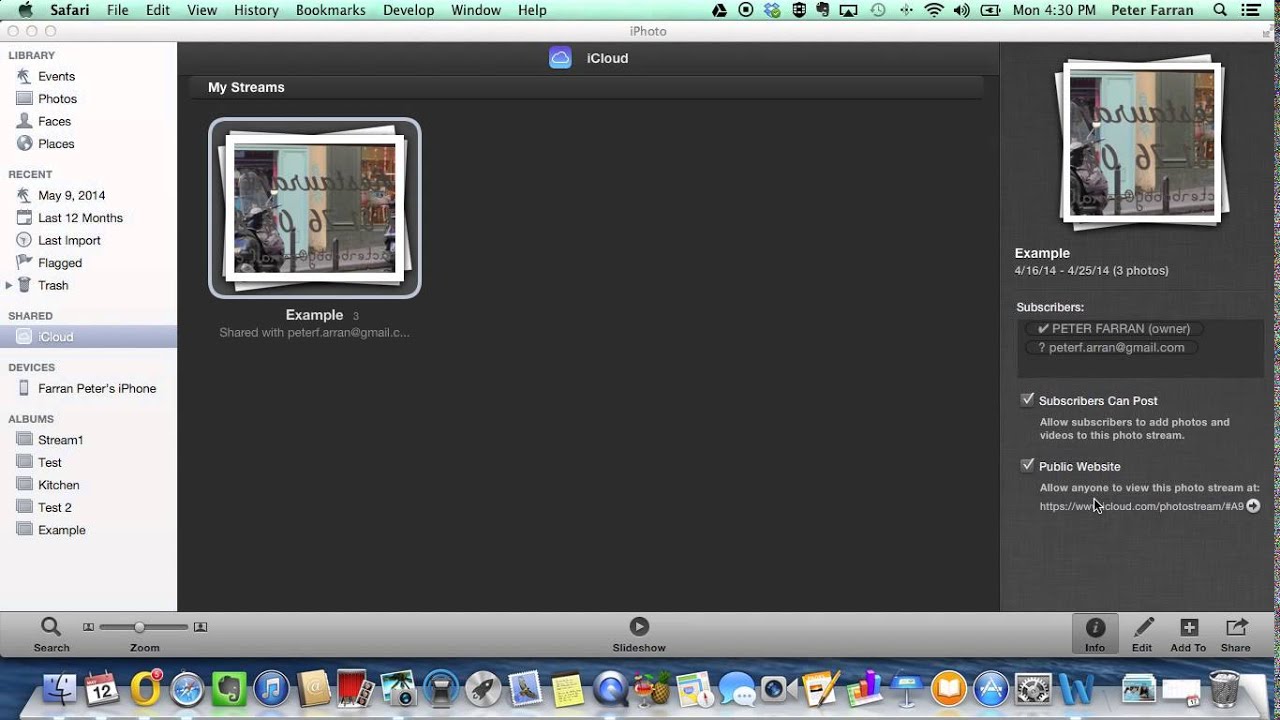Open the Stream1 album
1280x720 pixels.
(x=60, y=440)
